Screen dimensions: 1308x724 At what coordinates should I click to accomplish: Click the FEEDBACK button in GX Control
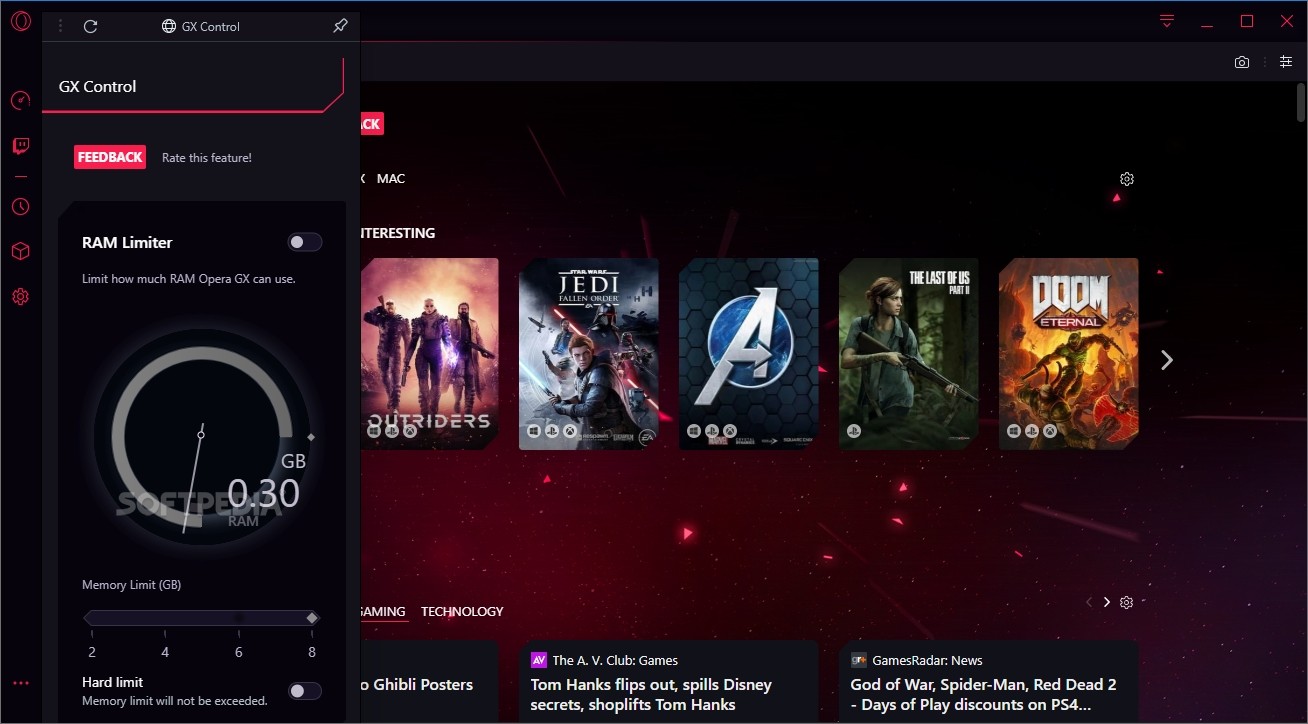pyautogui.click(x=110, y=157)
